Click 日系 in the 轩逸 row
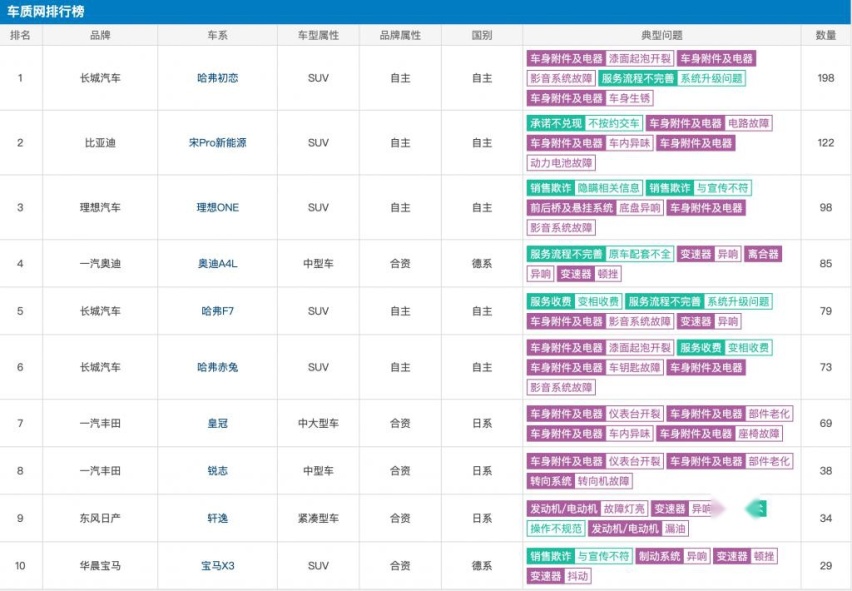This screenshot has height=591, width=852. (x=481, y=518)
